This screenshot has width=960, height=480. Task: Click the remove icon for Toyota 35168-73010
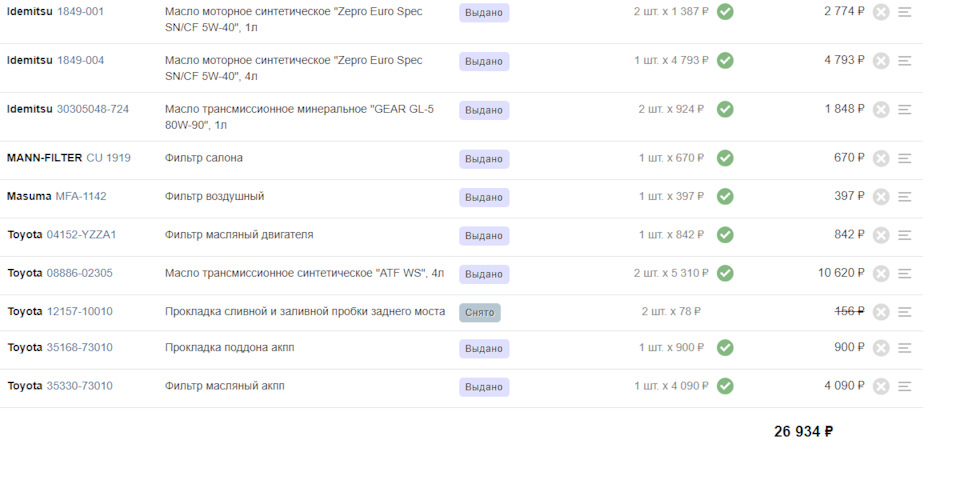880,348
